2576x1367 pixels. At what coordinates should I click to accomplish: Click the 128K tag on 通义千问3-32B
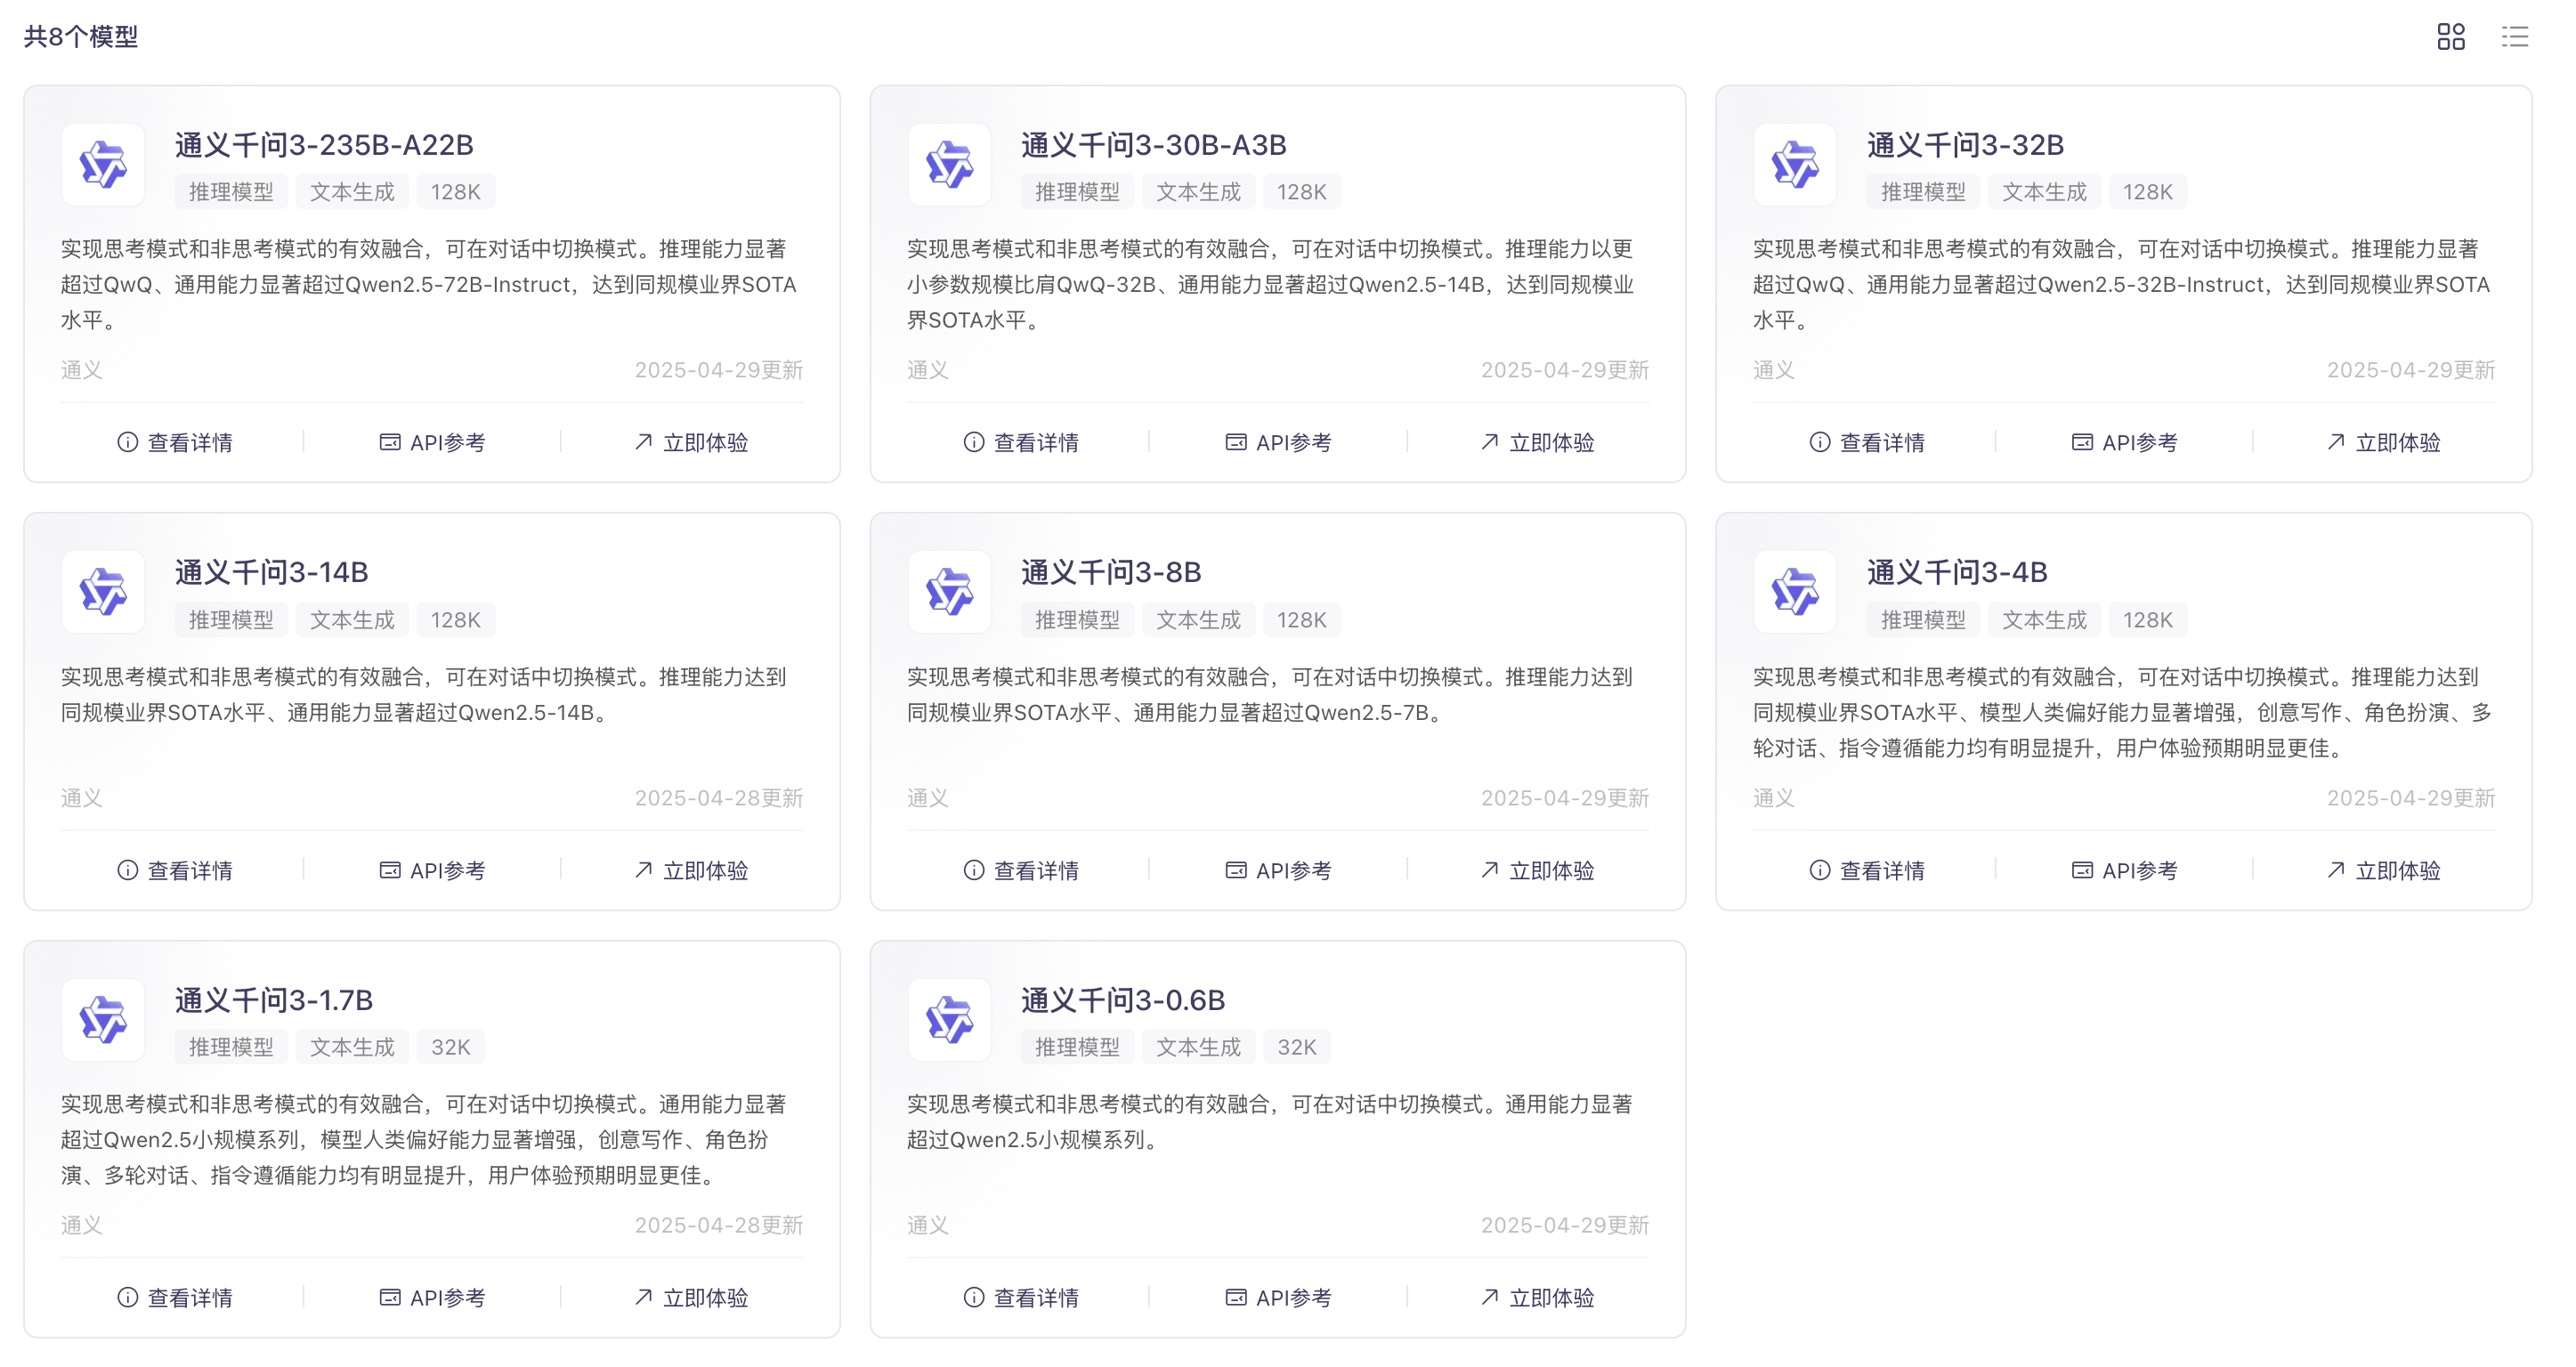[2147, 192]
